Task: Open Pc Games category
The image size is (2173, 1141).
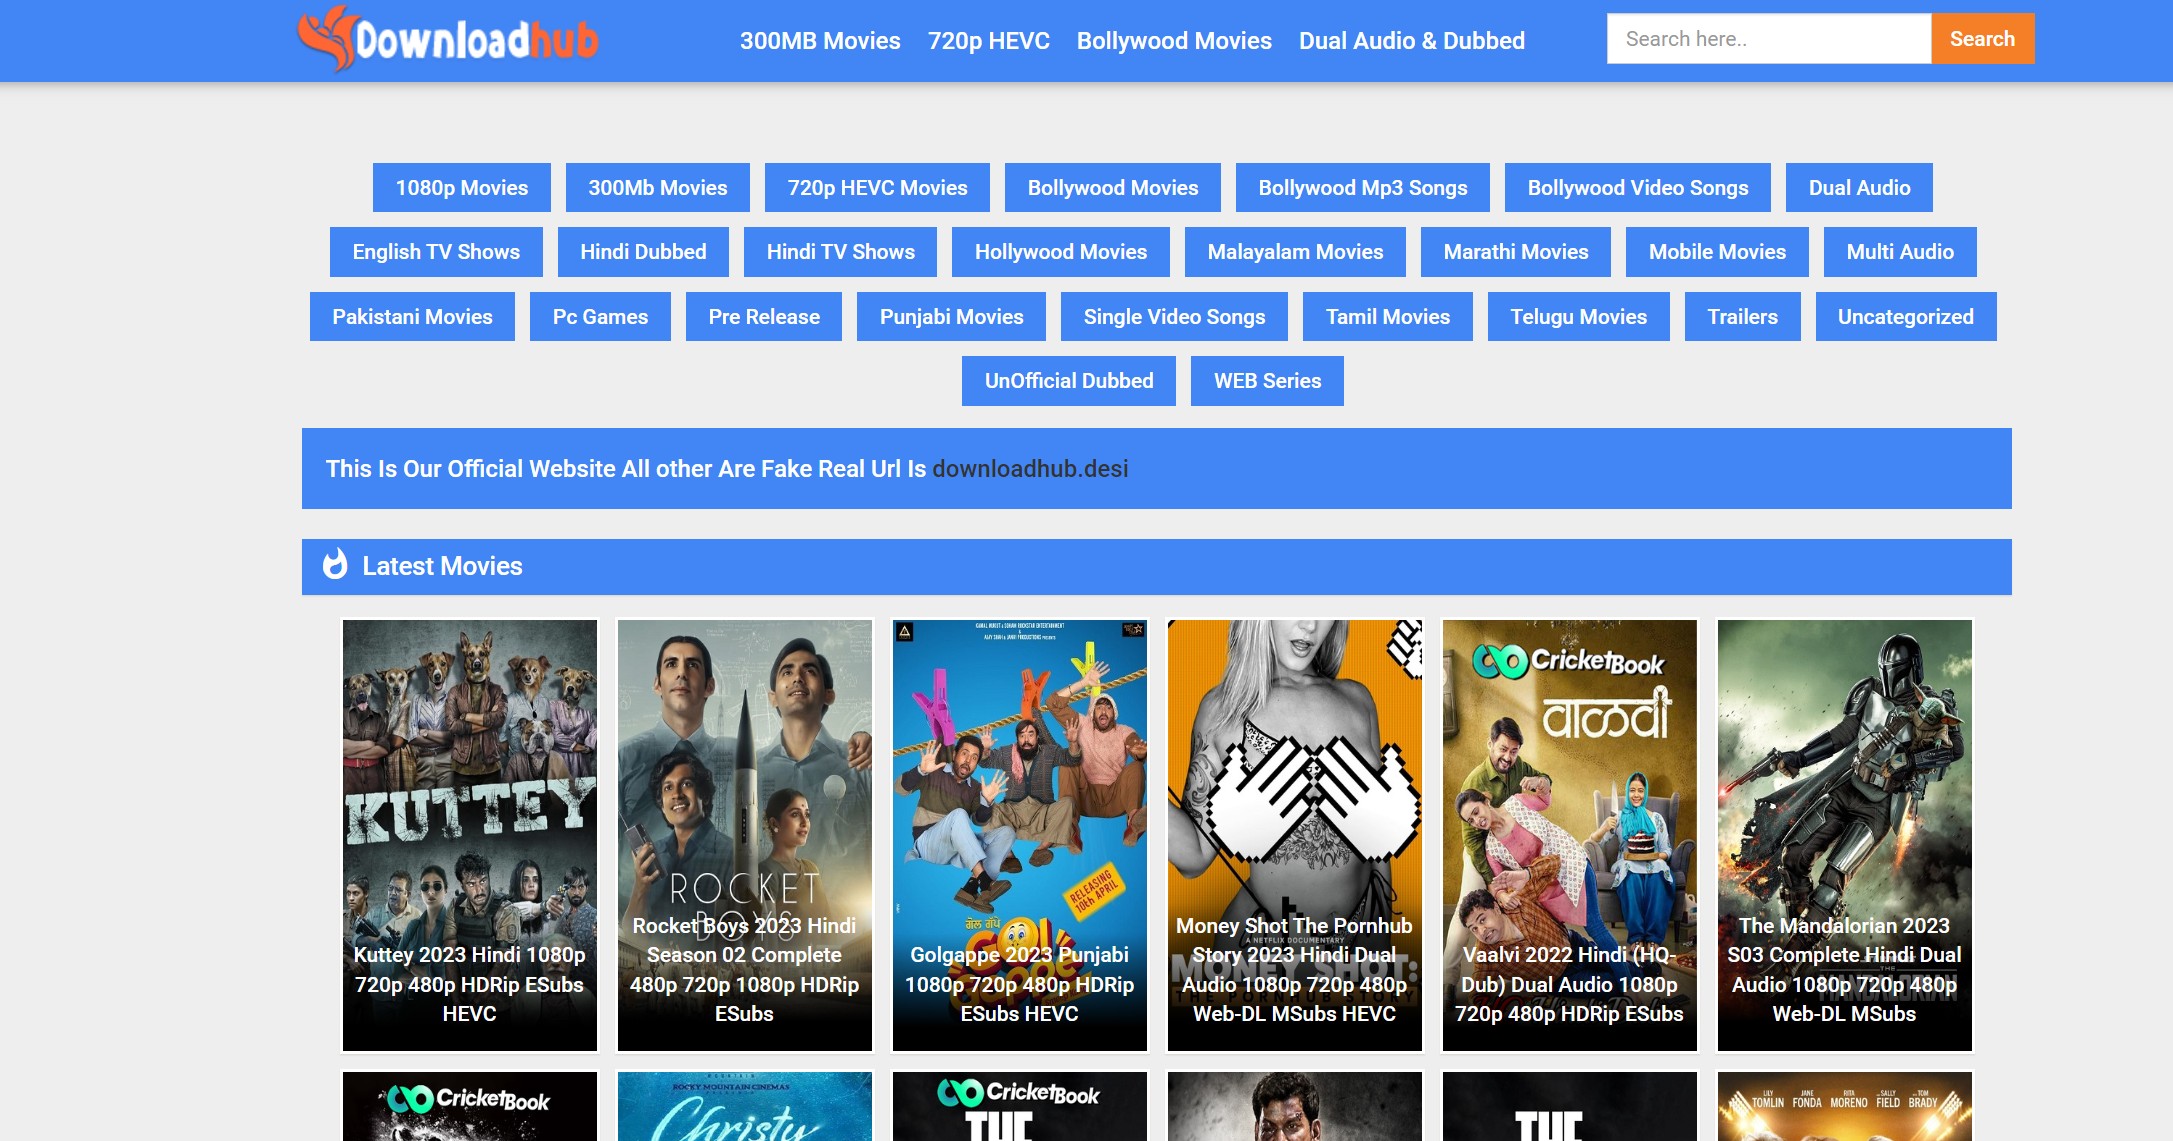Action: (x=600, y=317)
